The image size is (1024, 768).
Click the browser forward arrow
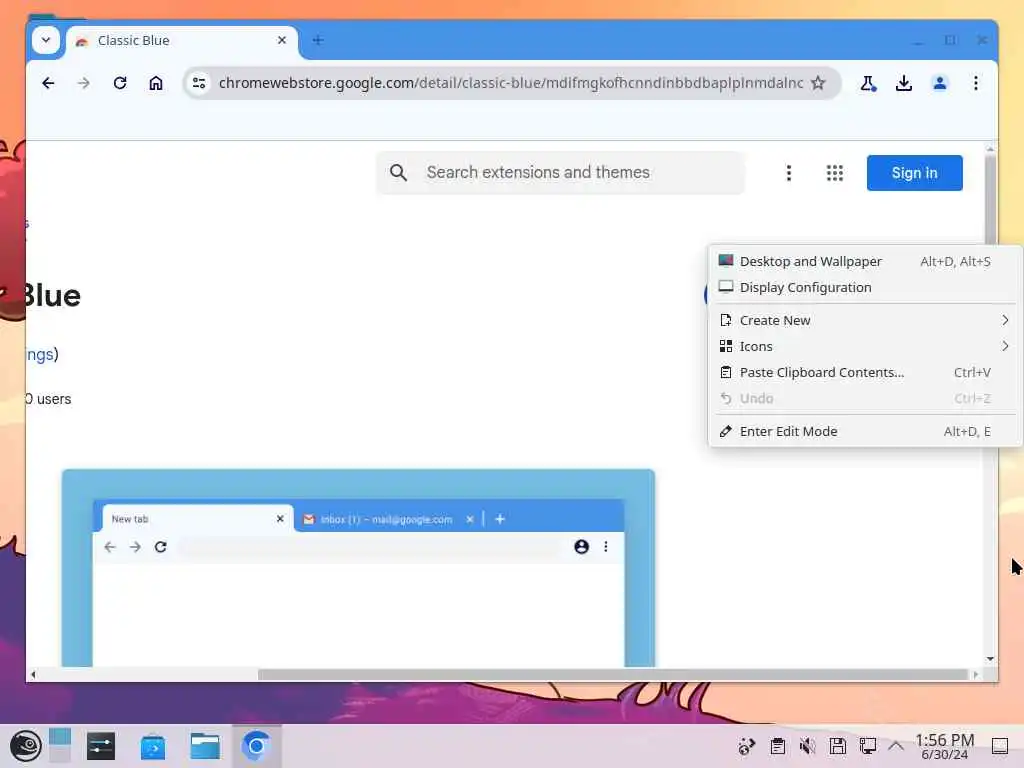(84, 83)
